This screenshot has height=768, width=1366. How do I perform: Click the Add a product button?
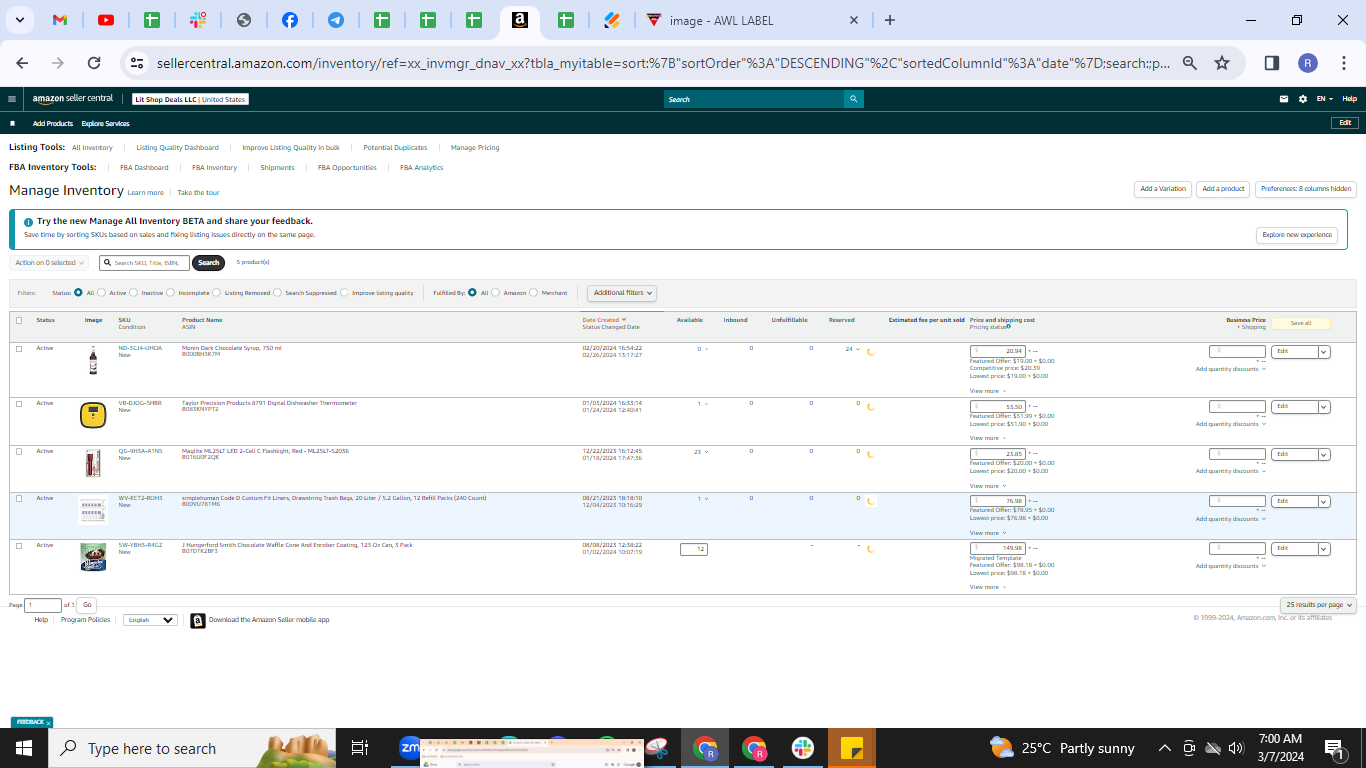[1223, 189]
